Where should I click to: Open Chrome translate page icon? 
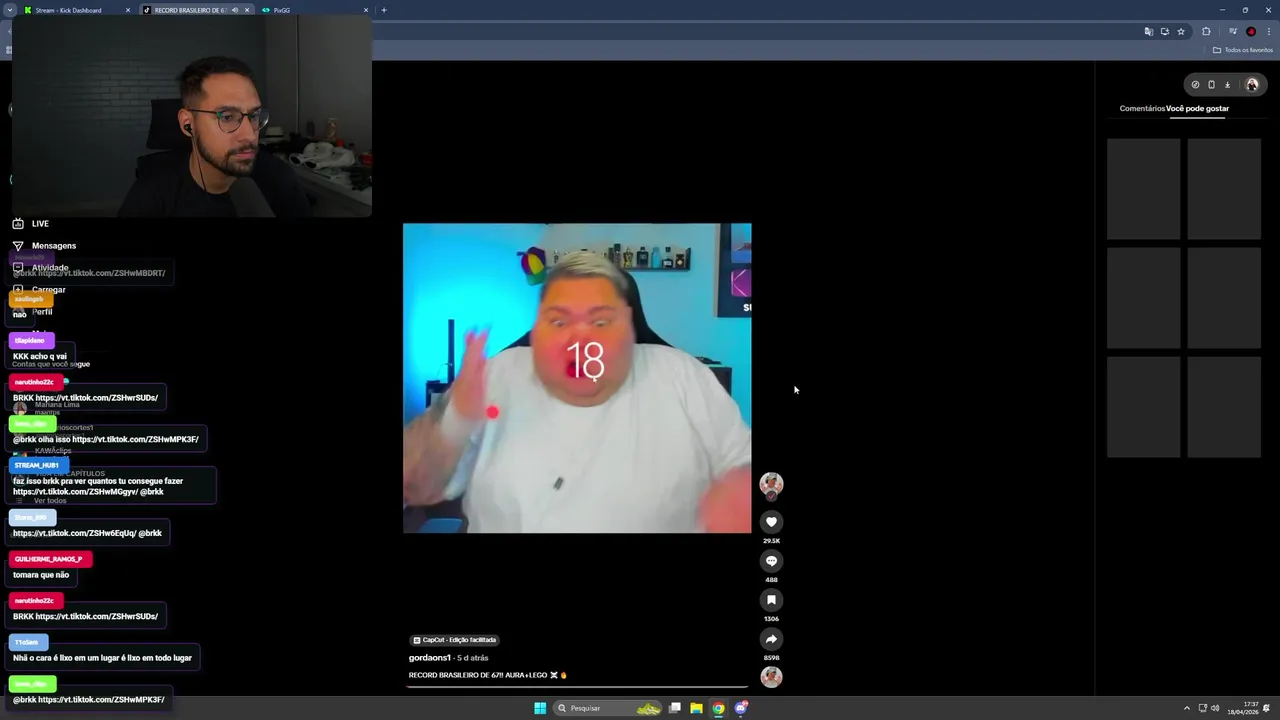[1148, 32]
